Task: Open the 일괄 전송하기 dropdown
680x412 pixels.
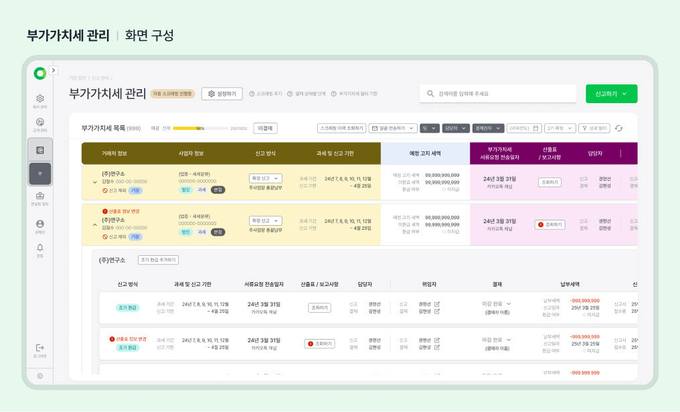Action: (x=393, y=128)
